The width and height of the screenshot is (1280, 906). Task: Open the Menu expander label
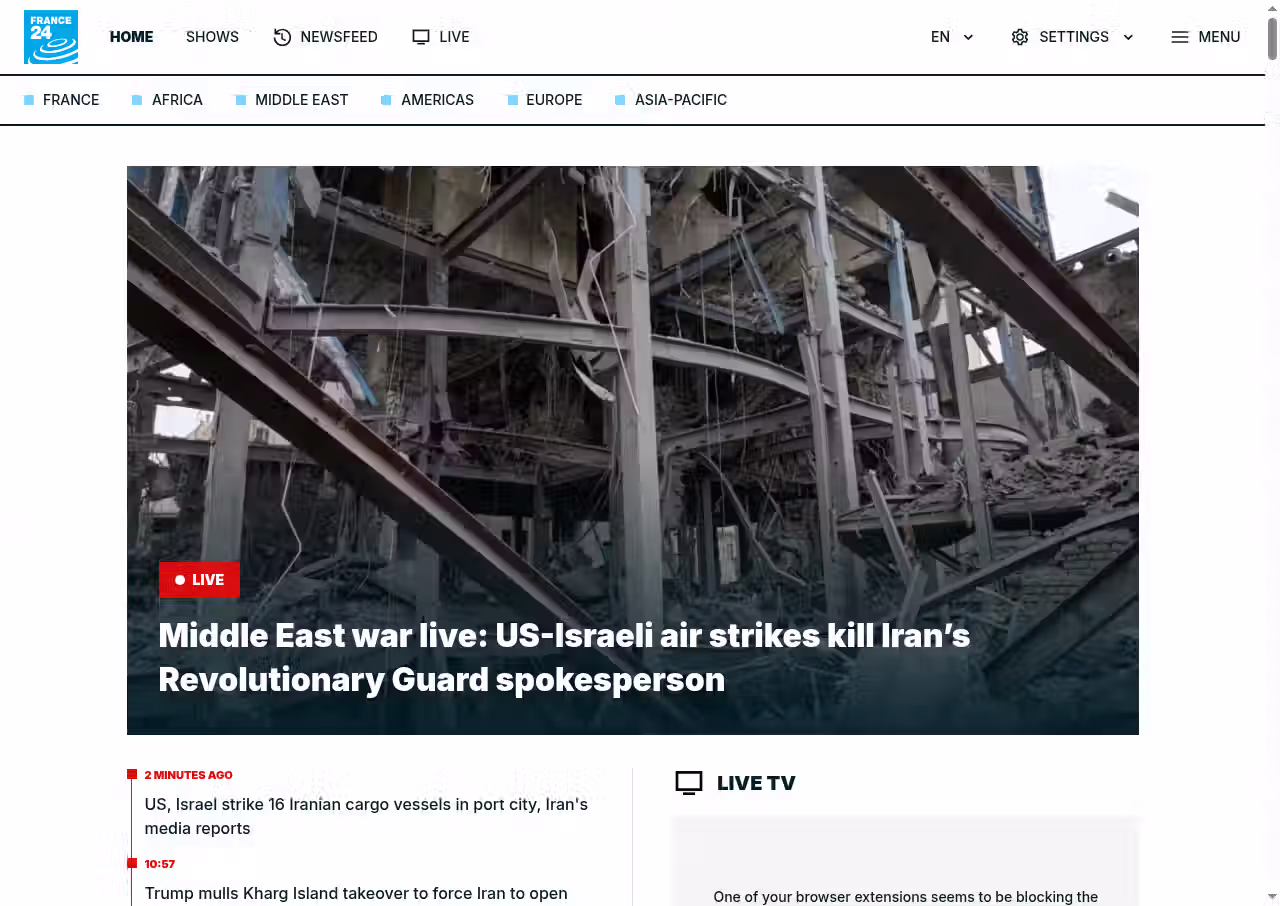1219,37
